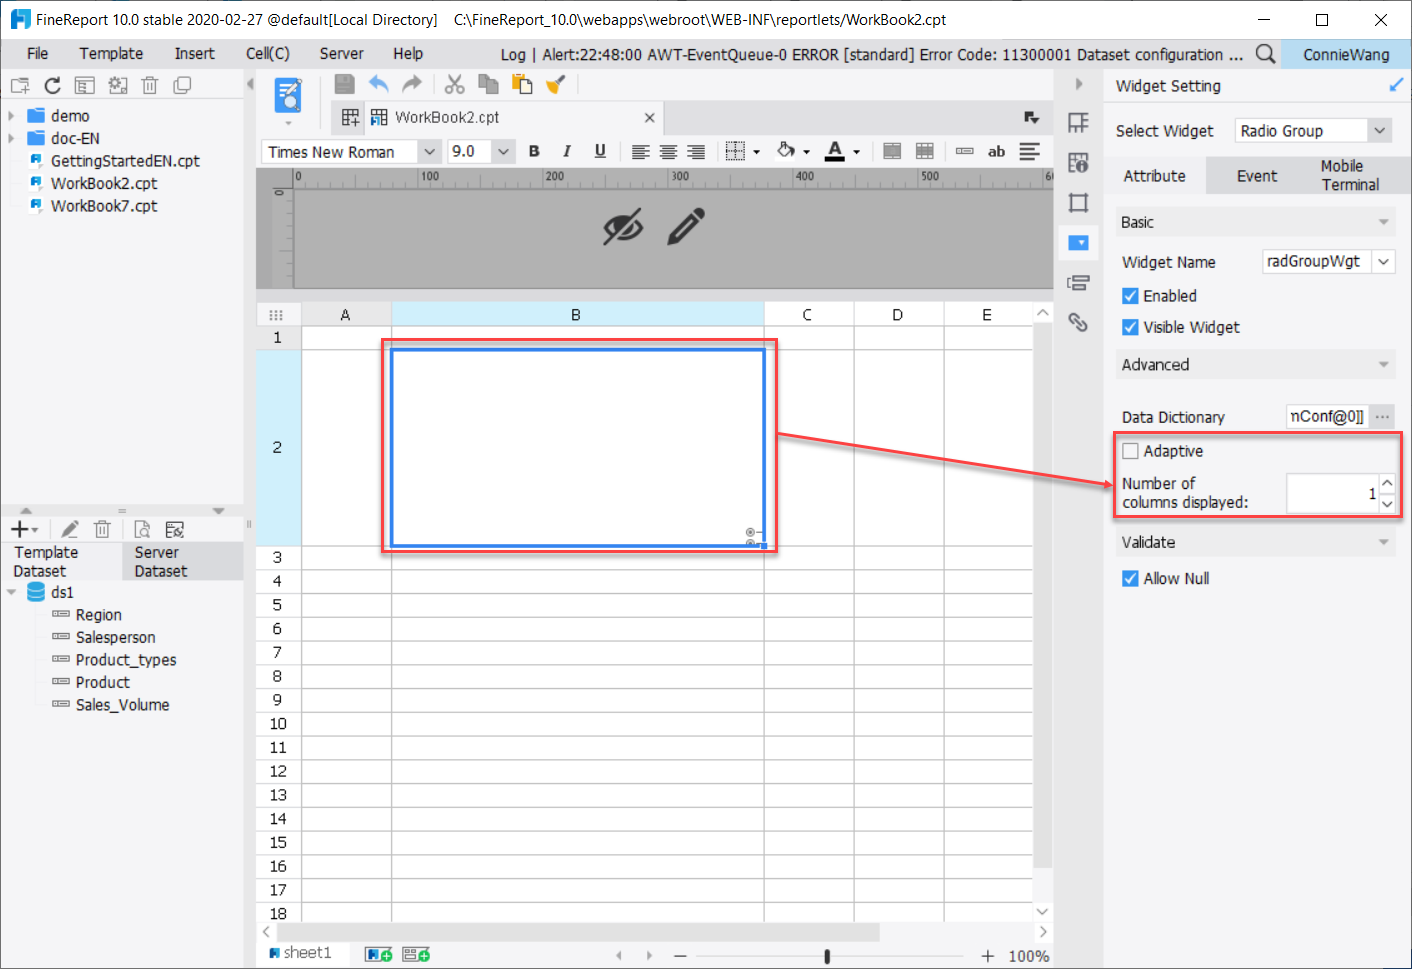The image size is (1412, 969).
Task: Collapse the Basic section
Action: (x=1384, y=222)
